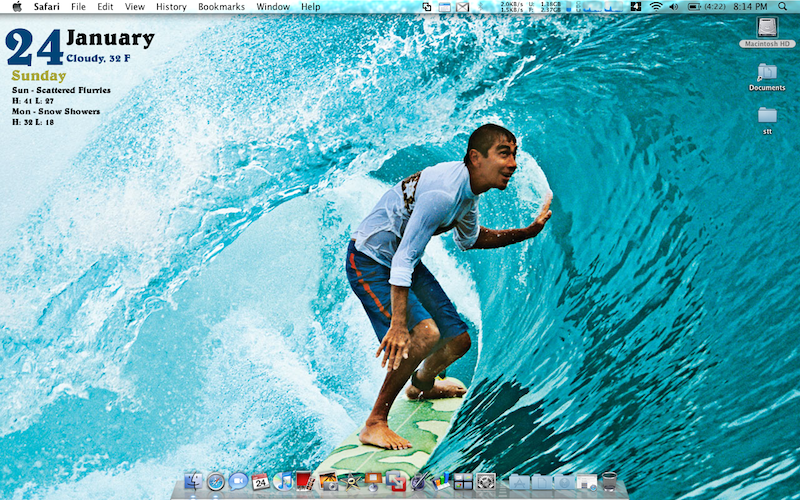Open the Wi-Fi status menu

click(656, 7)
